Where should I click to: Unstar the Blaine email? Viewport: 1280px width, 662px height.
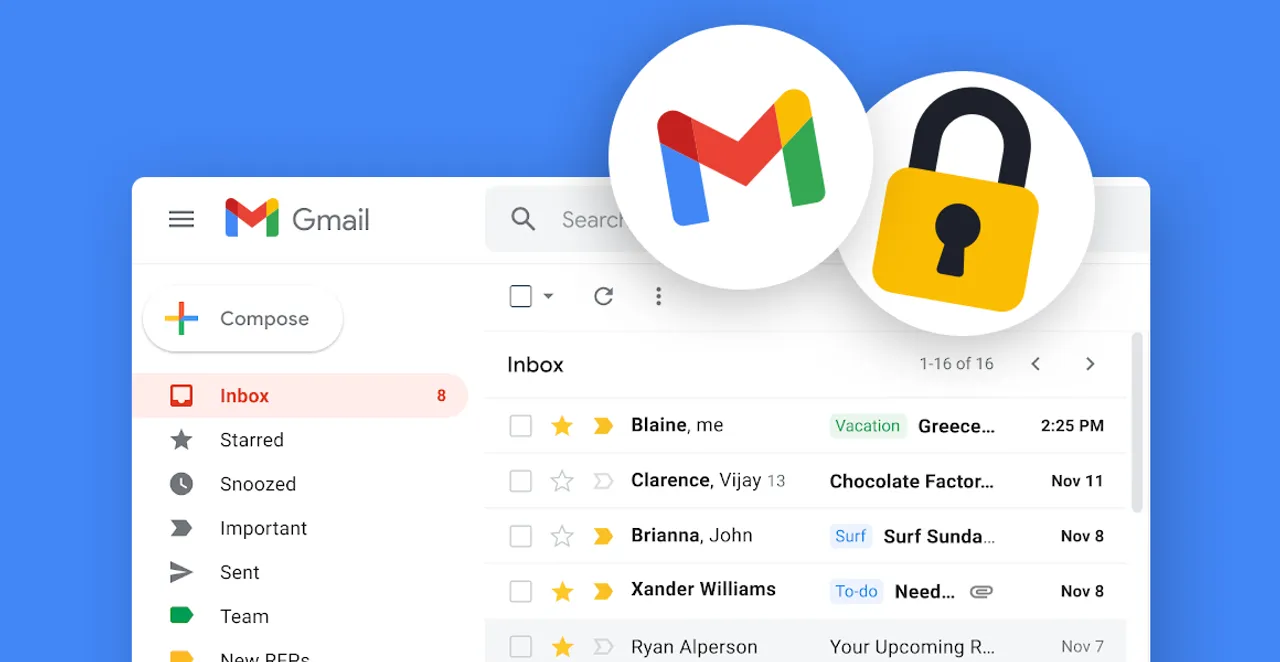(x=562, y=426)
